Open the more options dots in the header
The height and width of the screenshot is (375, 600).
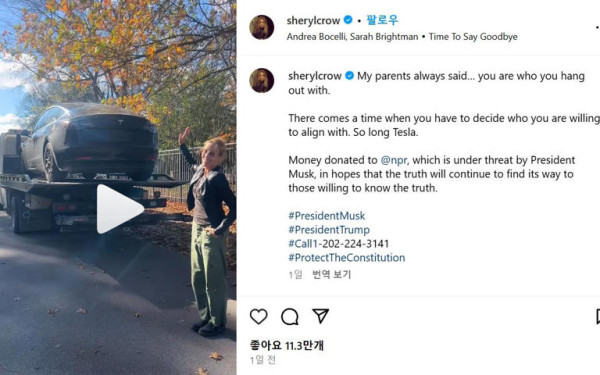pyautogui.click(x=597, y=27)
